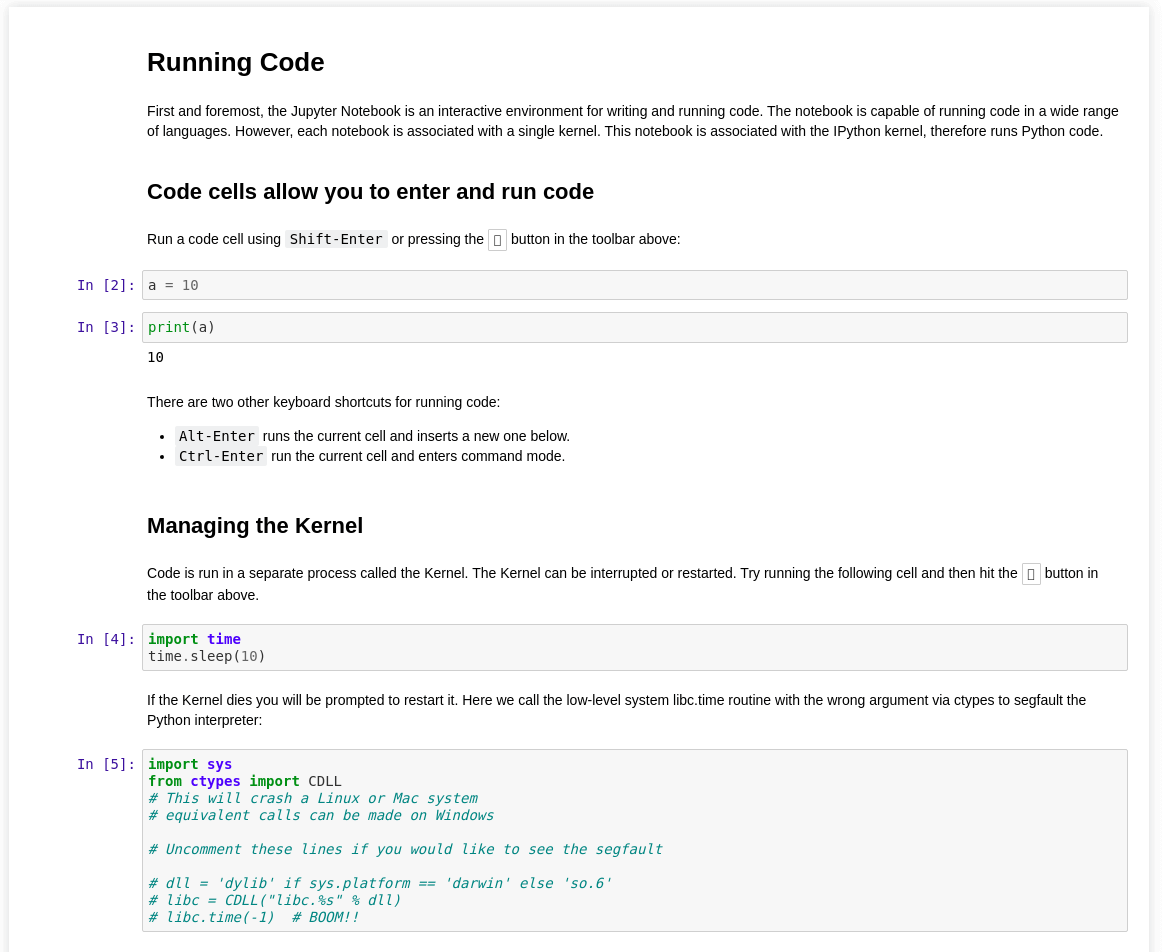Click the '# This will crash a Linux or Mac system' comment
Image resolution: width=1164 pixels, height=952 pixels.
click(x=313, y=798)
